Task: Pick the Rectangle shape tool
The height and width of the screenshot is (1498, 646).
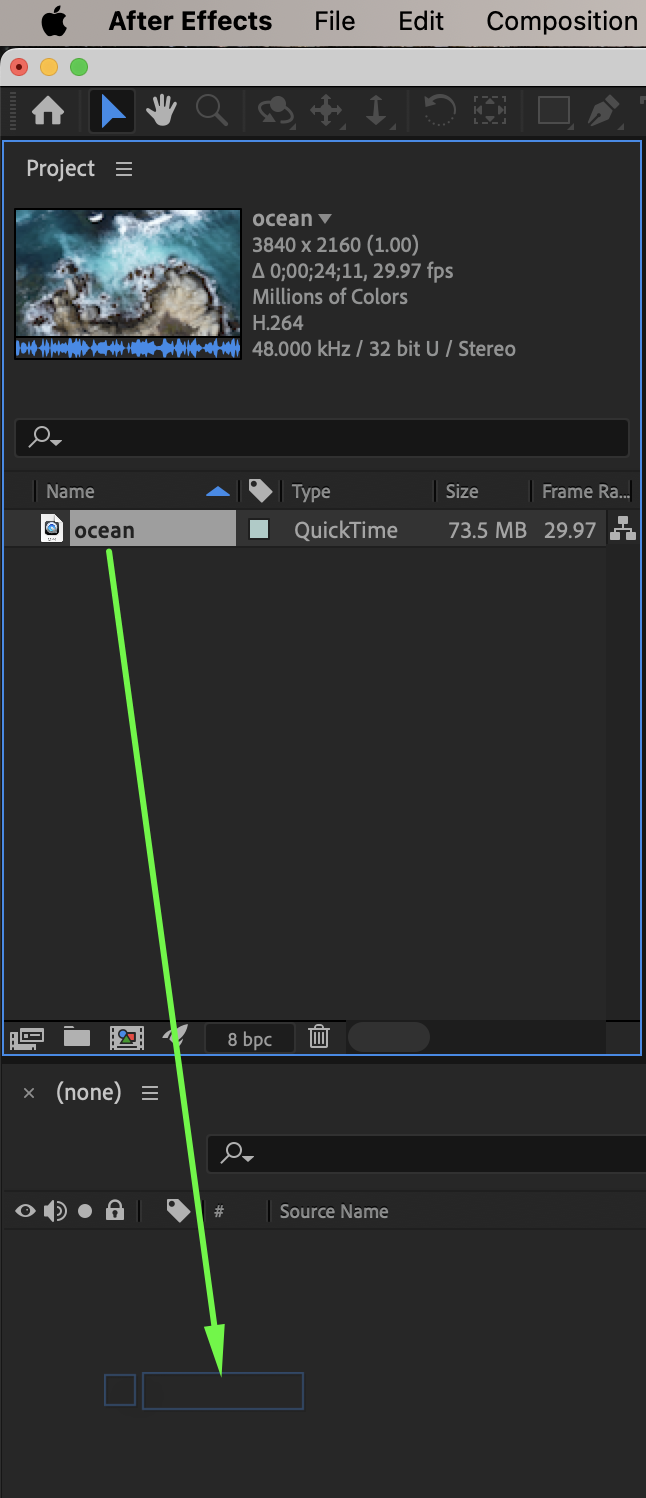Action: click(x=553, y=111)
